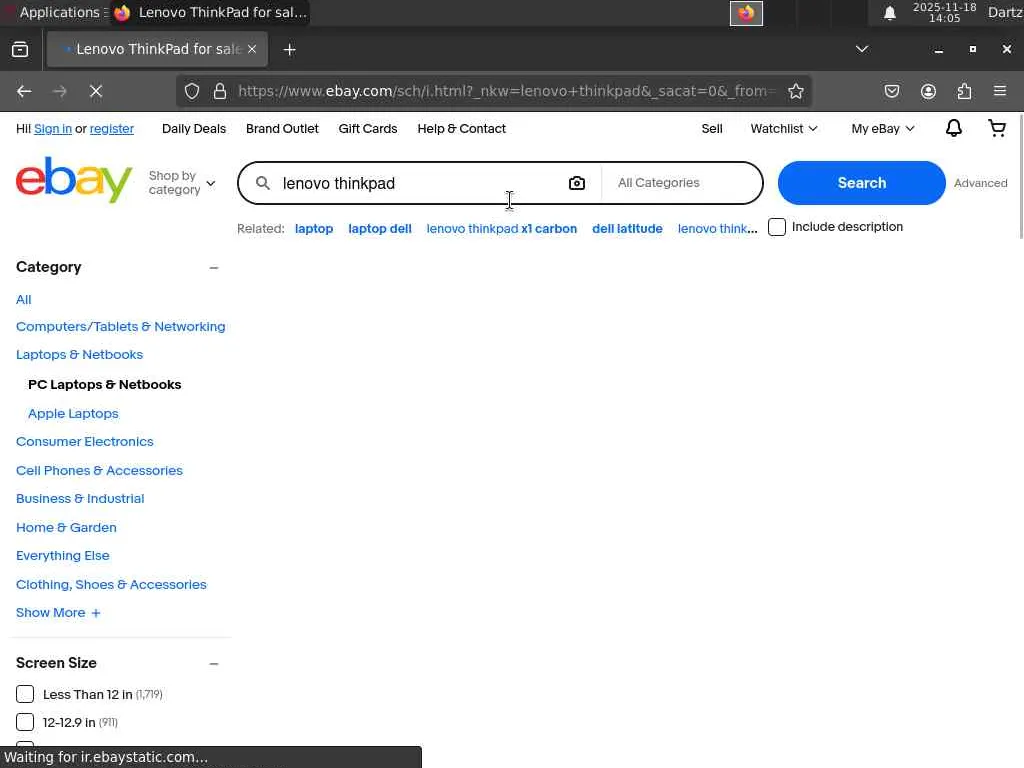Image resolution: width=1024 pixels, height=768 pixels.
Task: Open the Applications menu
Action: pos(59,12)
